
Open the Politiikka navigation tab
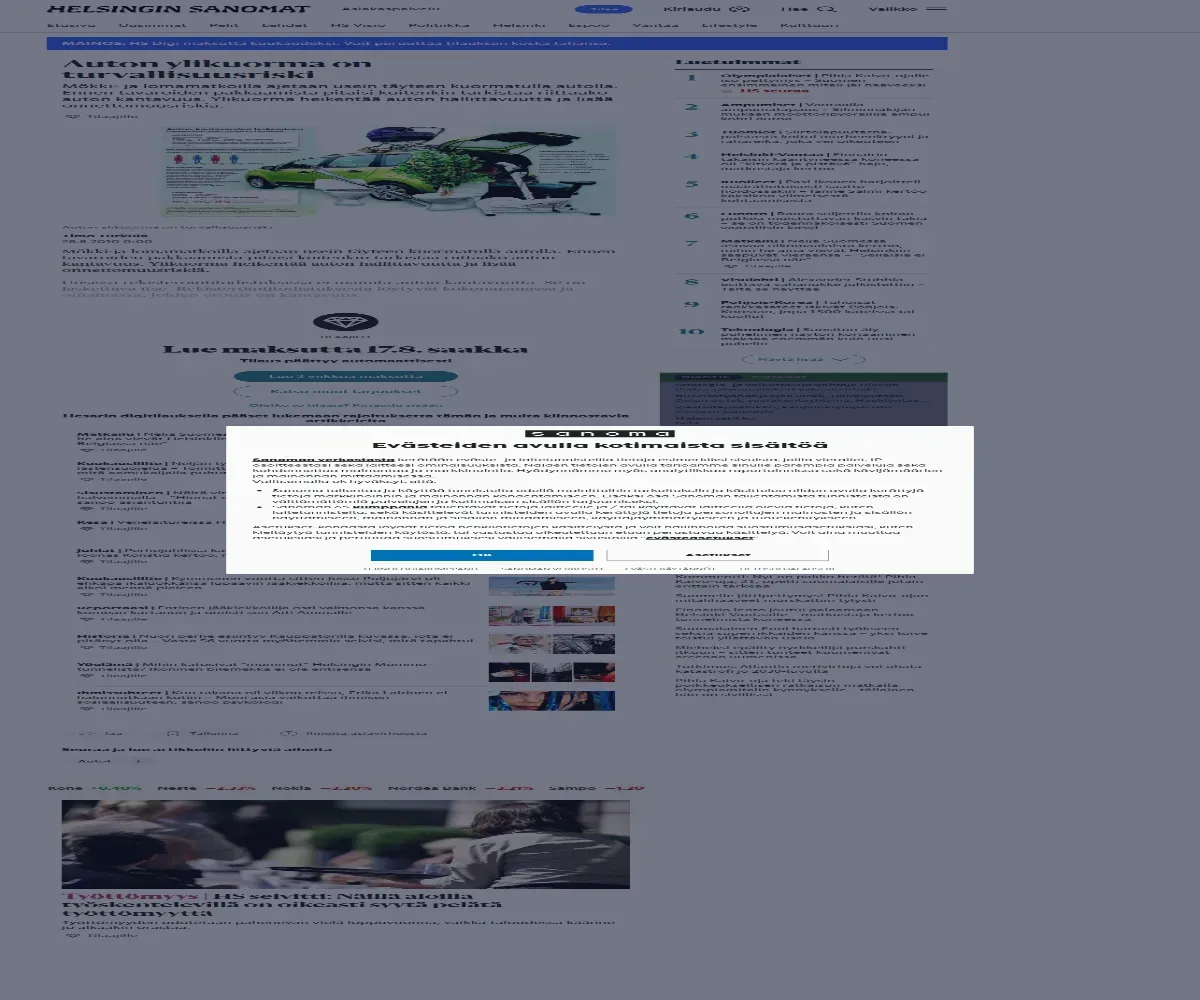[x=439, y=25]
